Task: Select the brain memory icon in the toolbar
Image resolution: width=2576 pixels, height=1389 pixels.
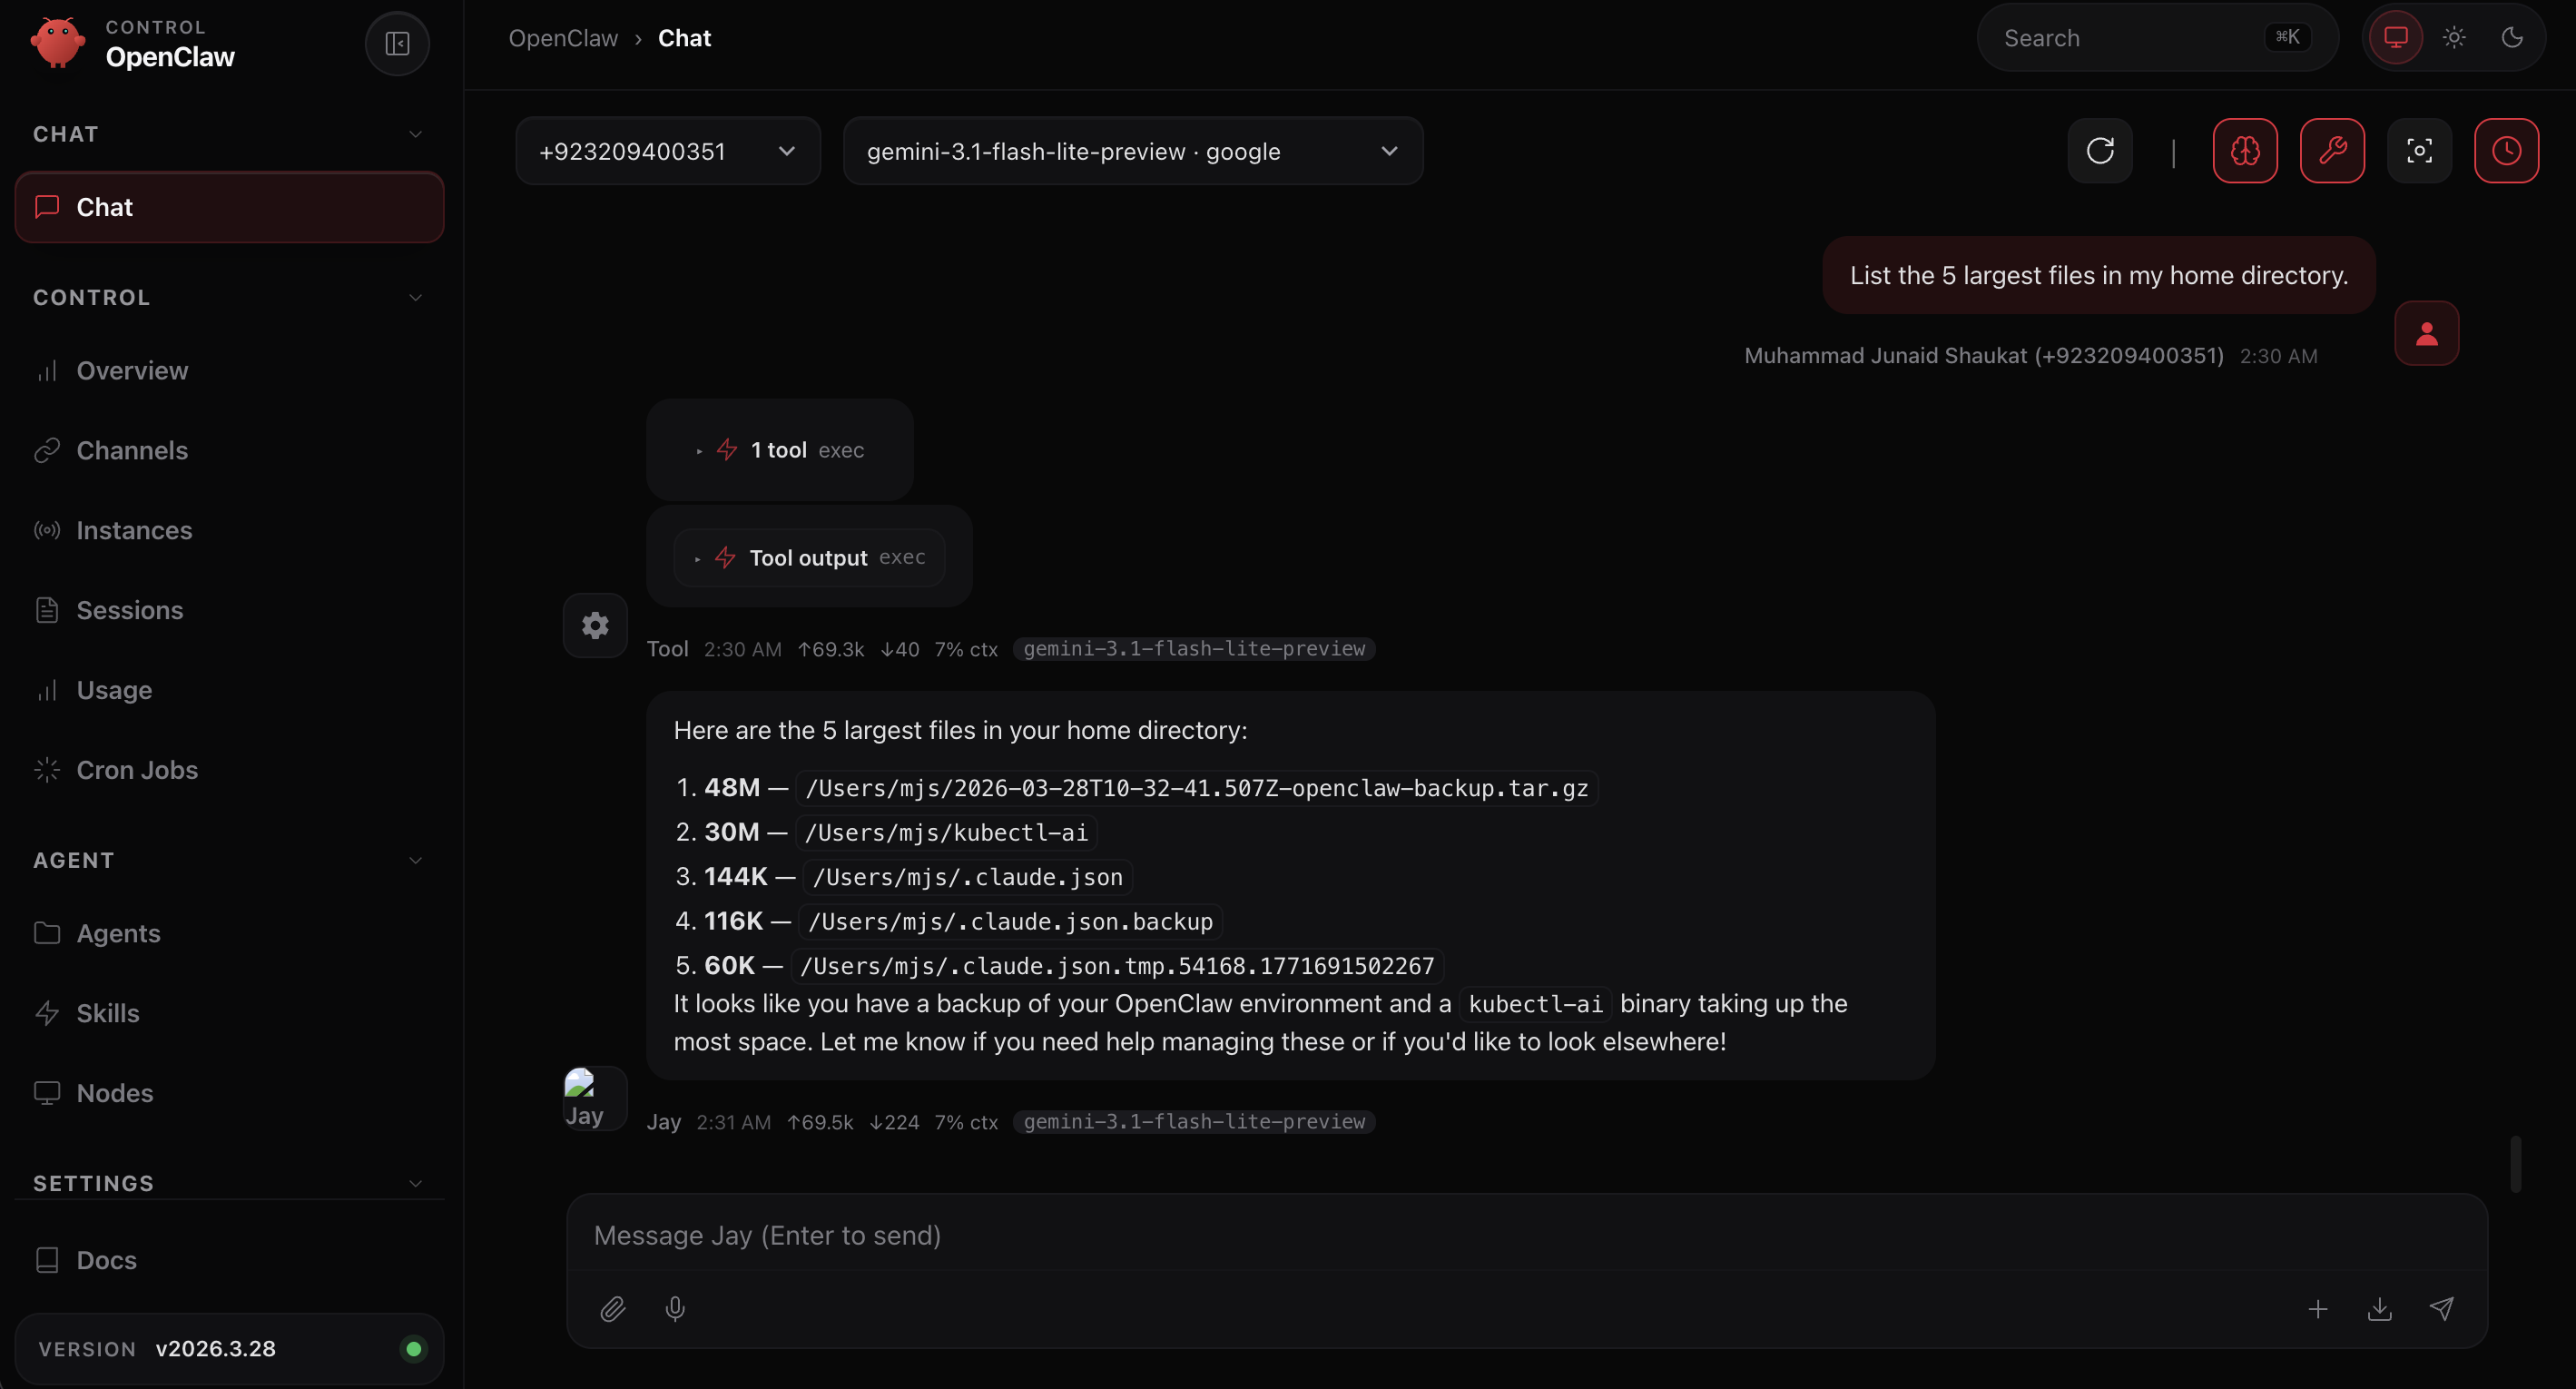Action: 2245,151
